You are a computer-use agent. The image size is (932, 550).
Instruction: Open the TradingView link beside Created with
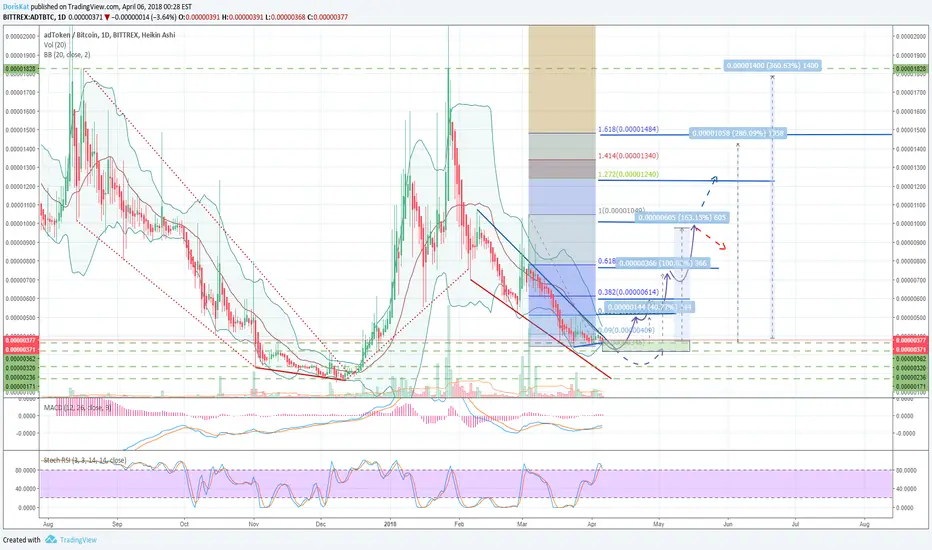pos(78,540)
